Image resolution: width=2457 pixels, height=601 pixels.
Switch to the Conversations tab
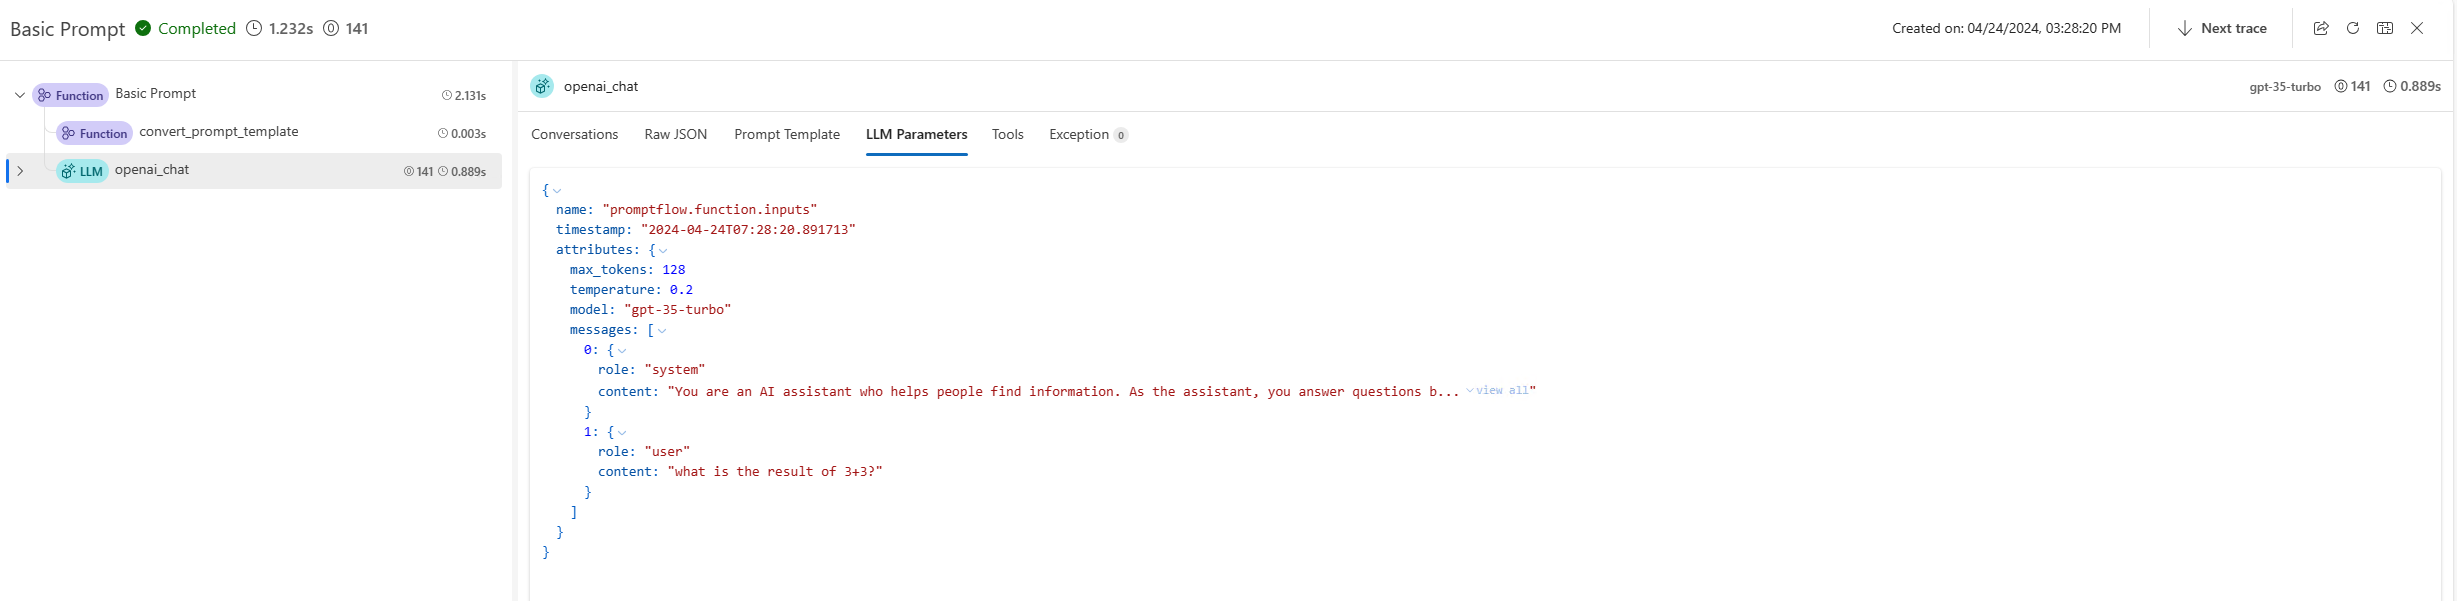click(574, 134)
